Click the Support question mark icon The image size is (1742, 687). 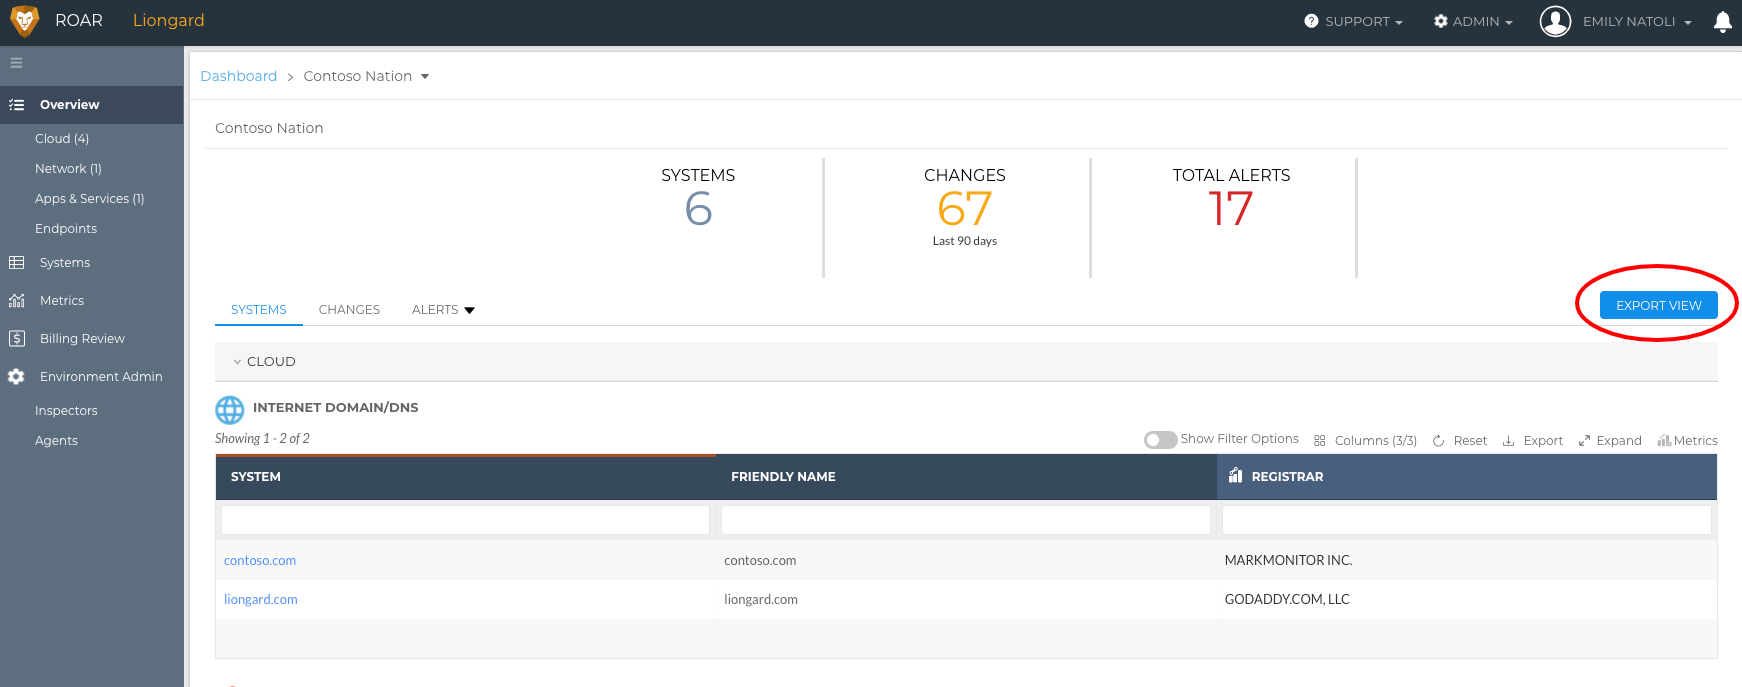[x=1311, y=21]
